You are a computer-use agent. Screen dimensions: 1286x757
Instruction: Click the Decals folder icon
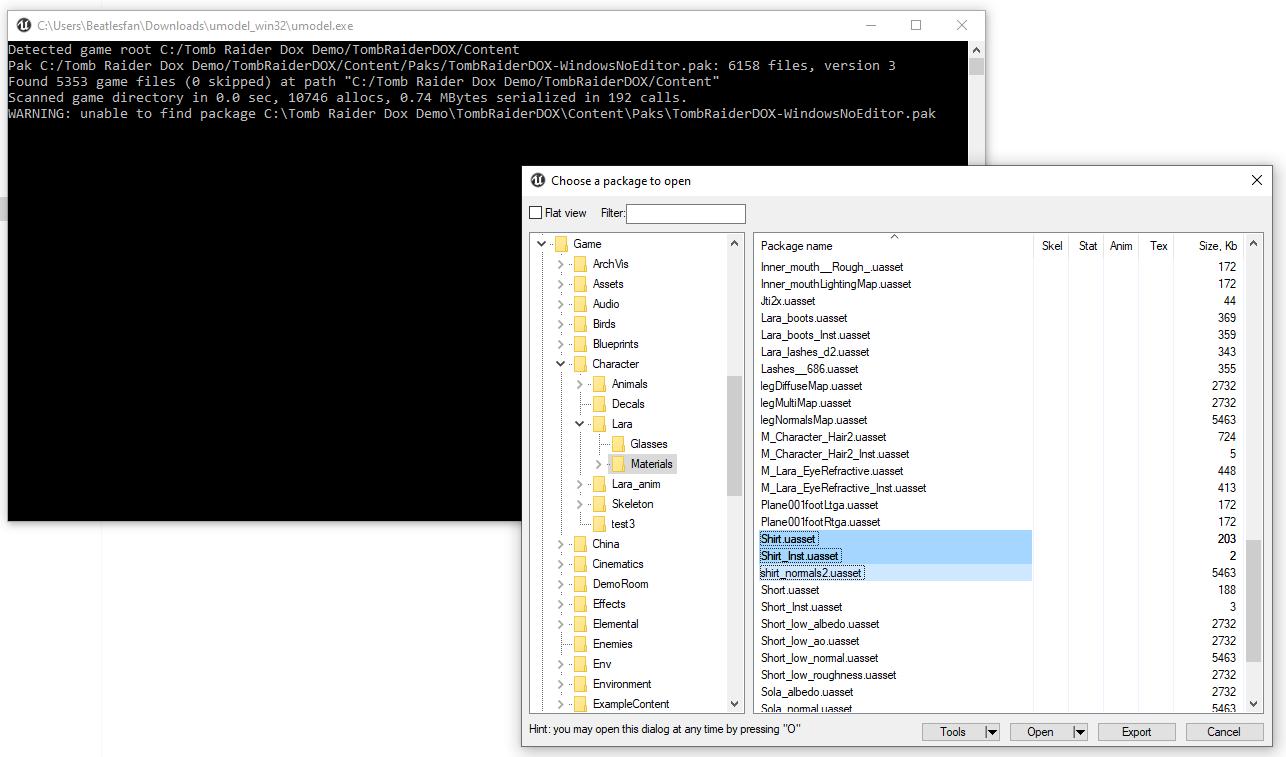(599, 404)
